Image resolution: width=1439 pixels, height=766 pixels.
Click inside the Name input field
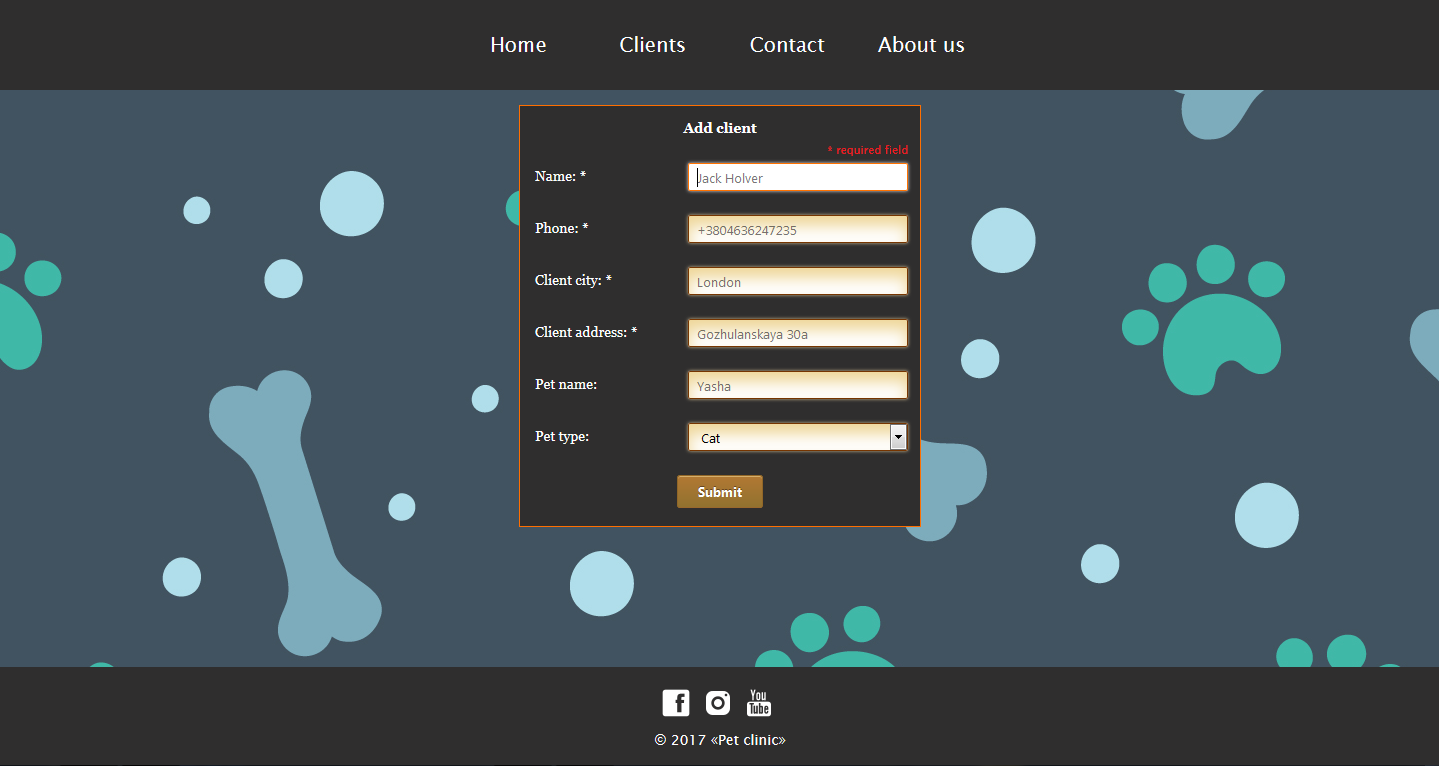pyautogui.click(x=797, y=176)
